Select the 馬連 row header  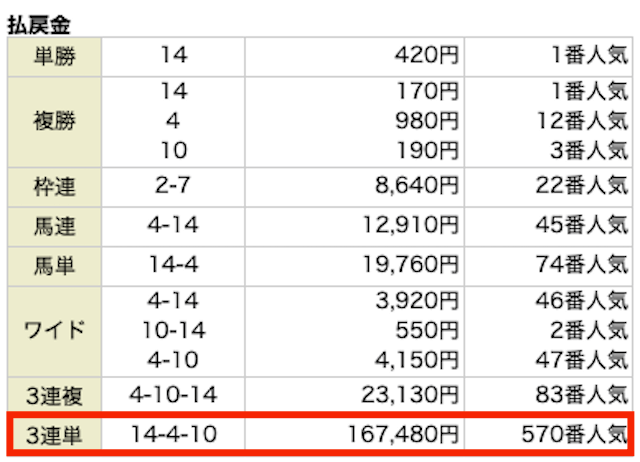pos(54,227)
